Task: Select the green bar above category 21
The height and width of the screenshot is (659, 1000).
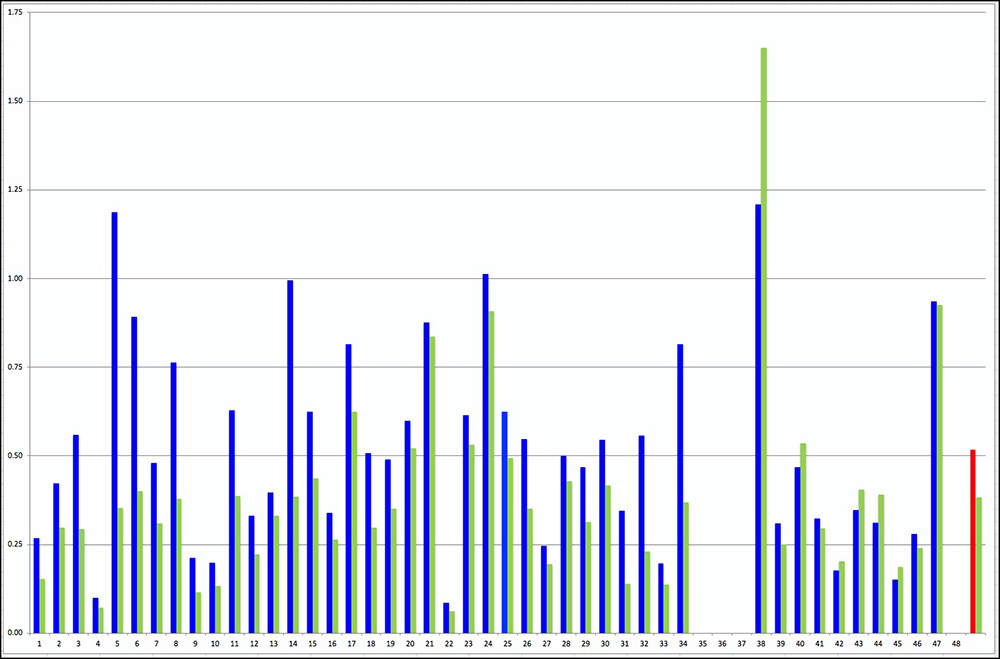Action: (432, 485)
